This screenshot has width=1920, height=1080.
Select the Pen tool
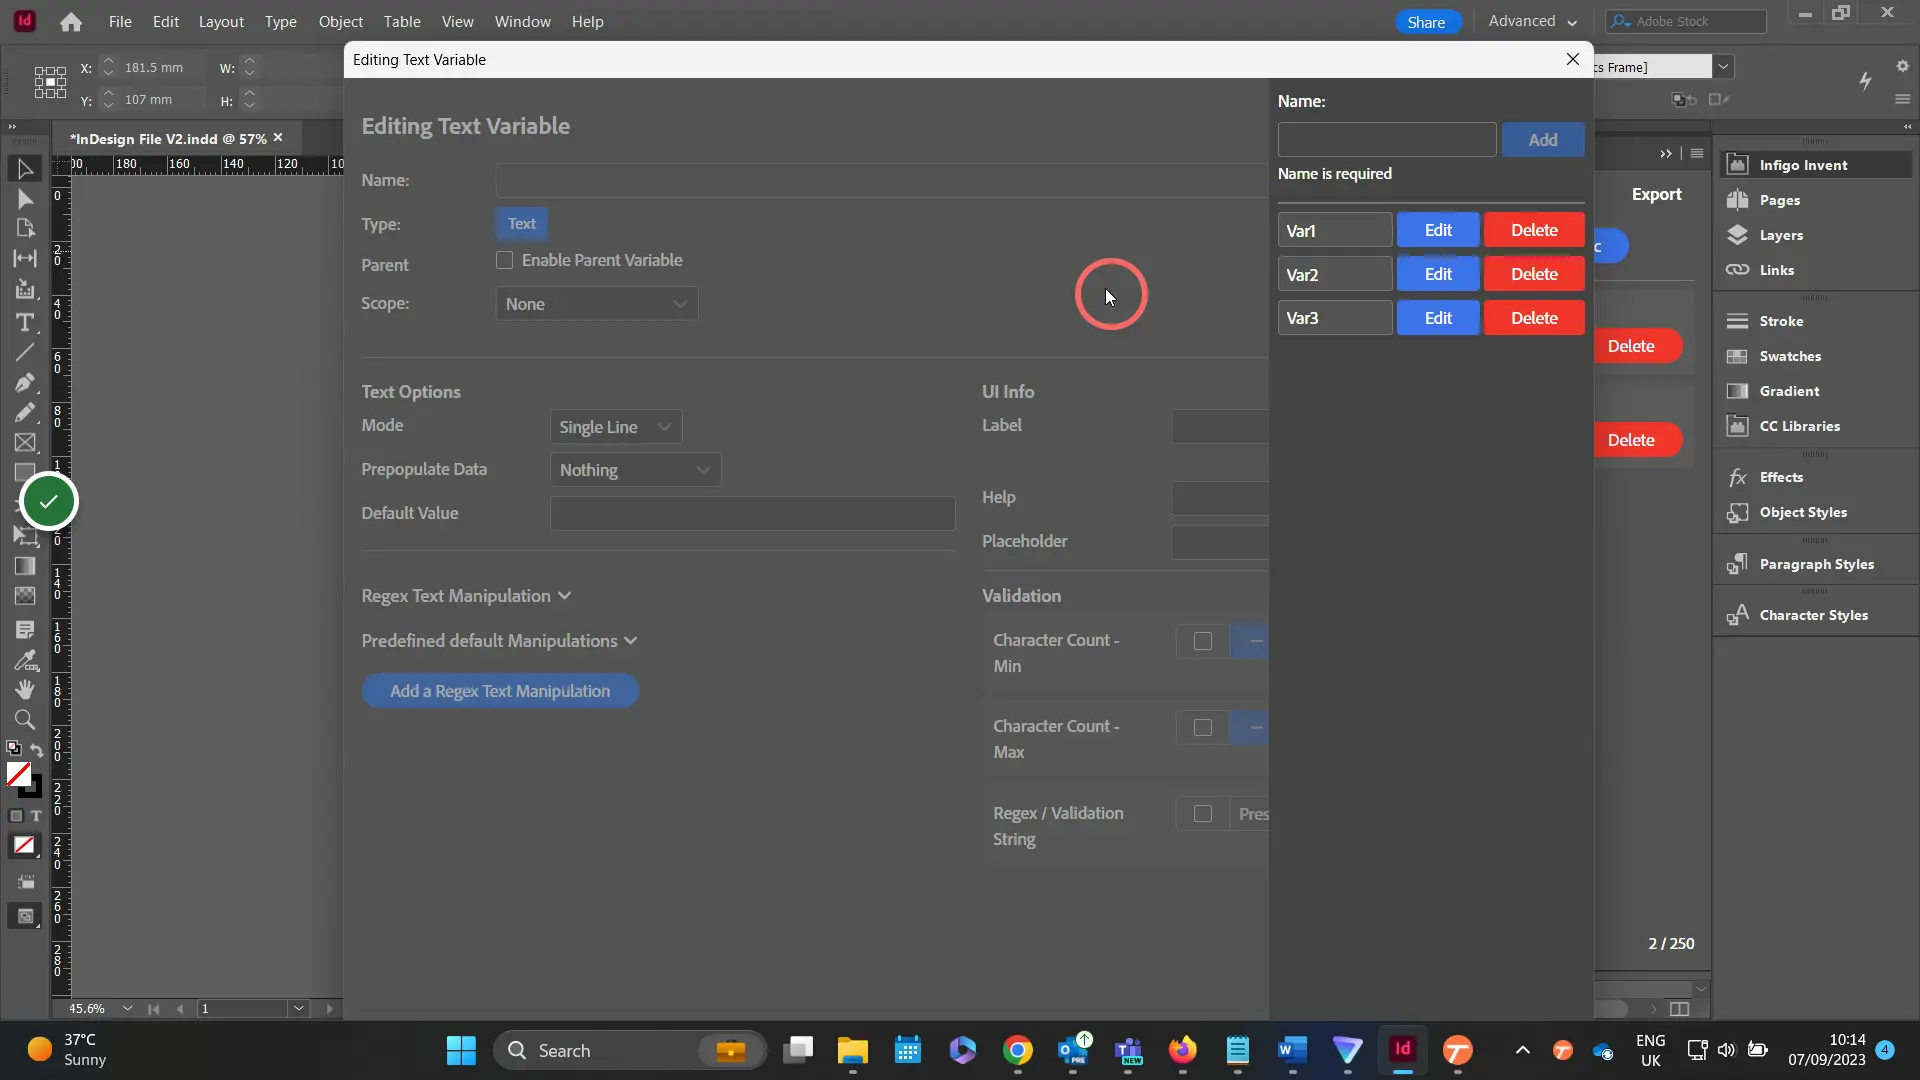pos(25,382)
